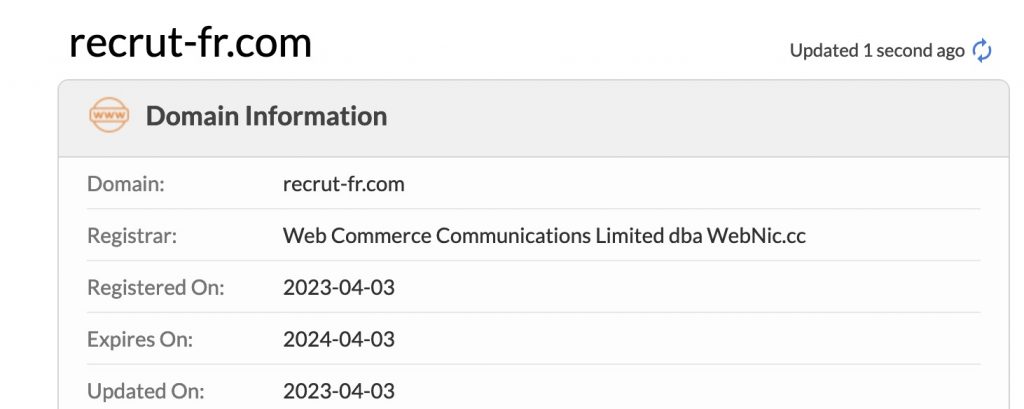Screen dimensions: 1024x409
Task: Click the 'Updated 1 second ago' text
Action: [x=877, y=50]
